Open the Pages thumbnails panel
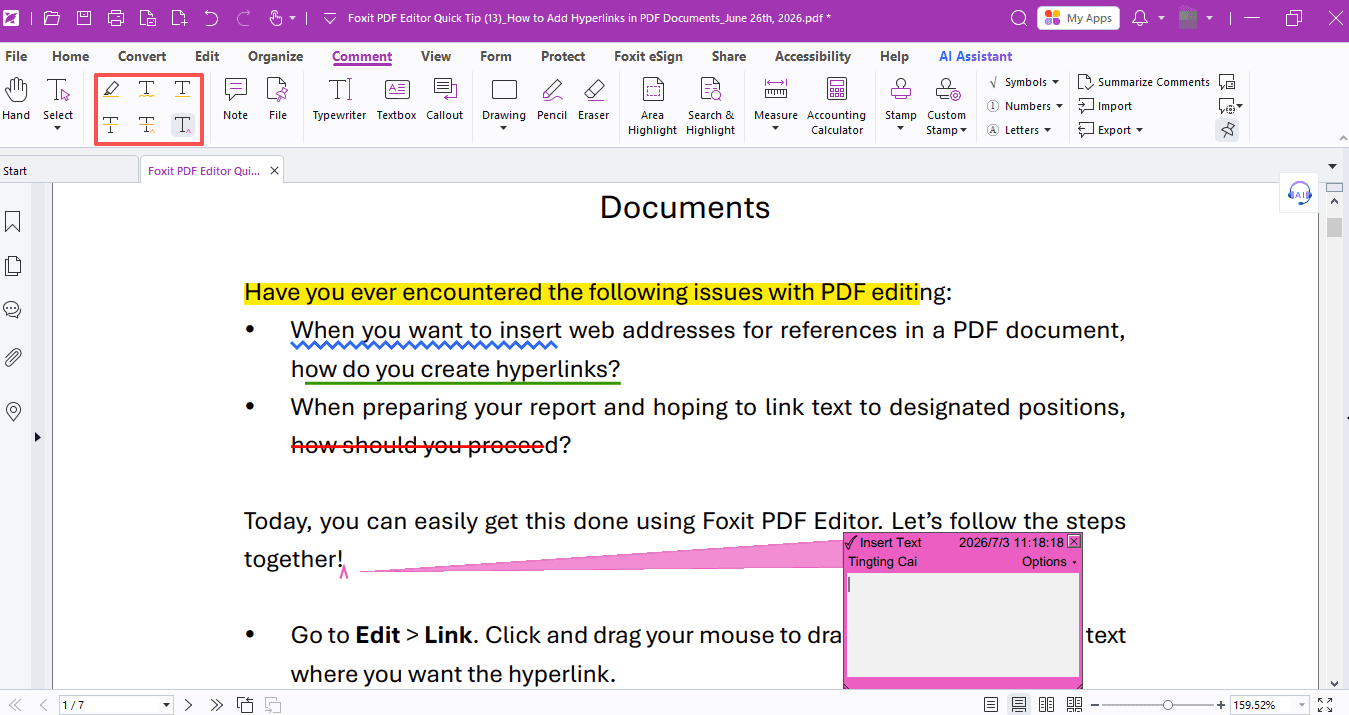 [14, 266]
